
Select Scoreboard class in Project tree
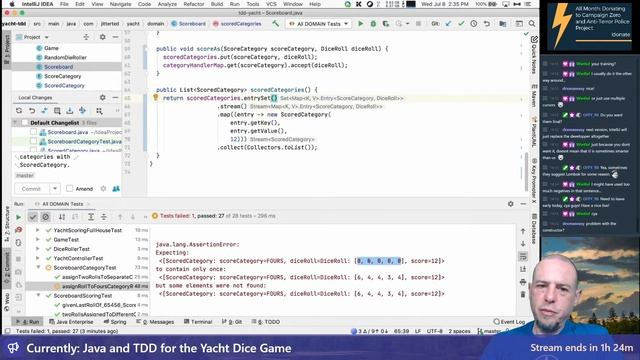59,67
